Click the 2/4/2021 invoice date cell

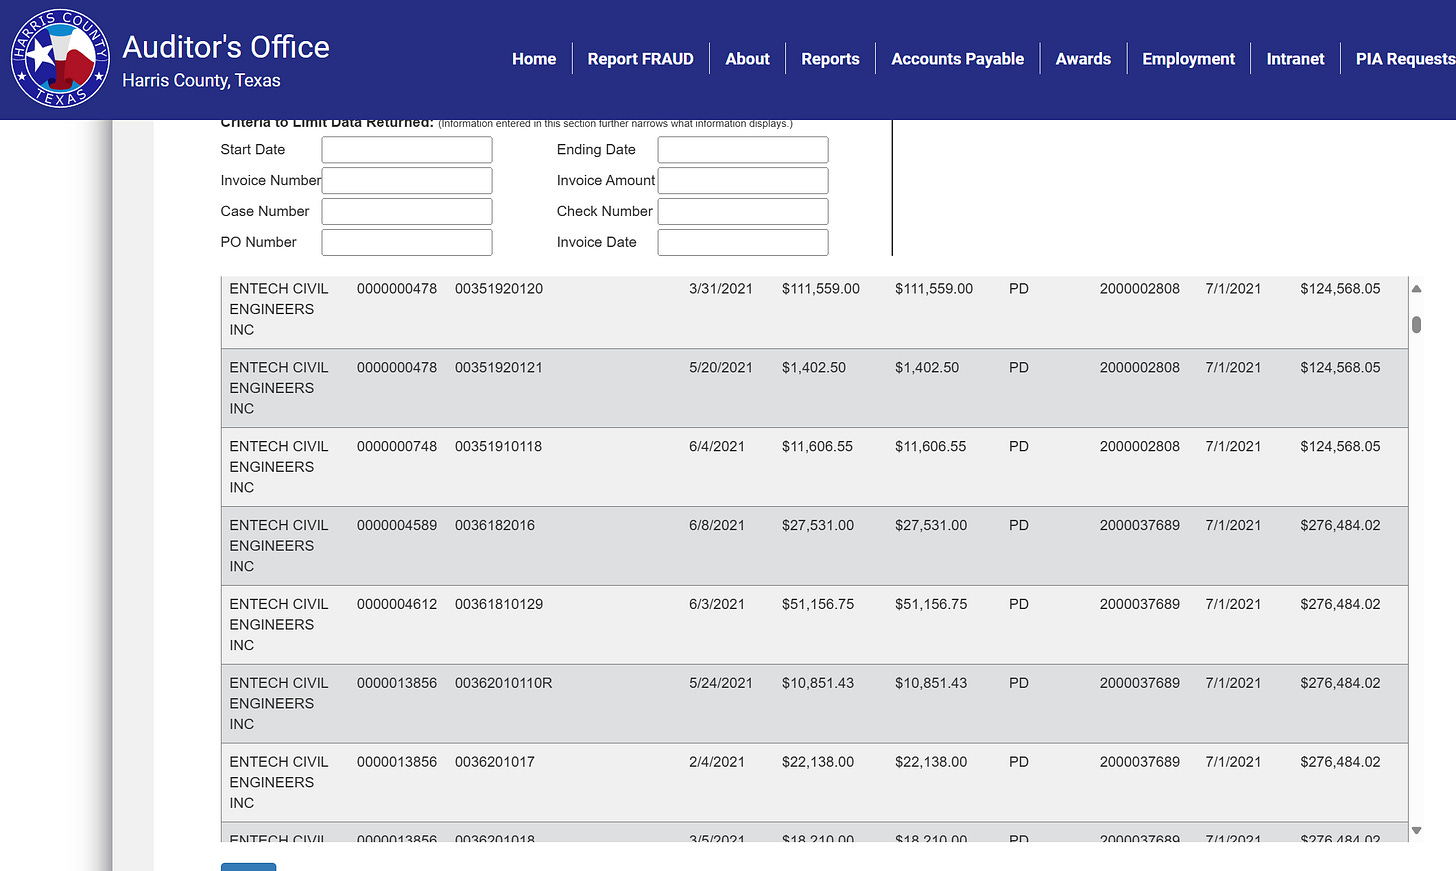(x=717, y=763)
